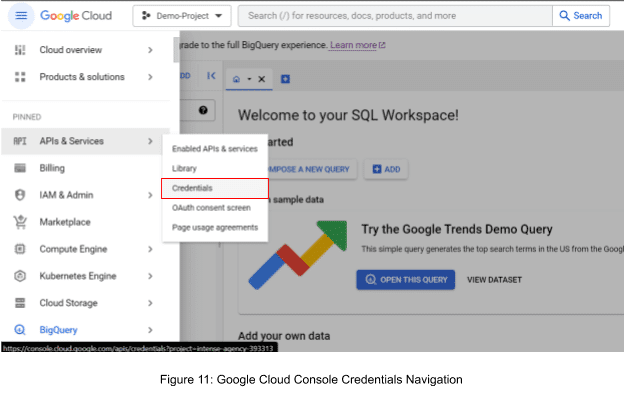624x396 pixels.
Task: Open Billing in sidebar
Action: click(86, 168)
